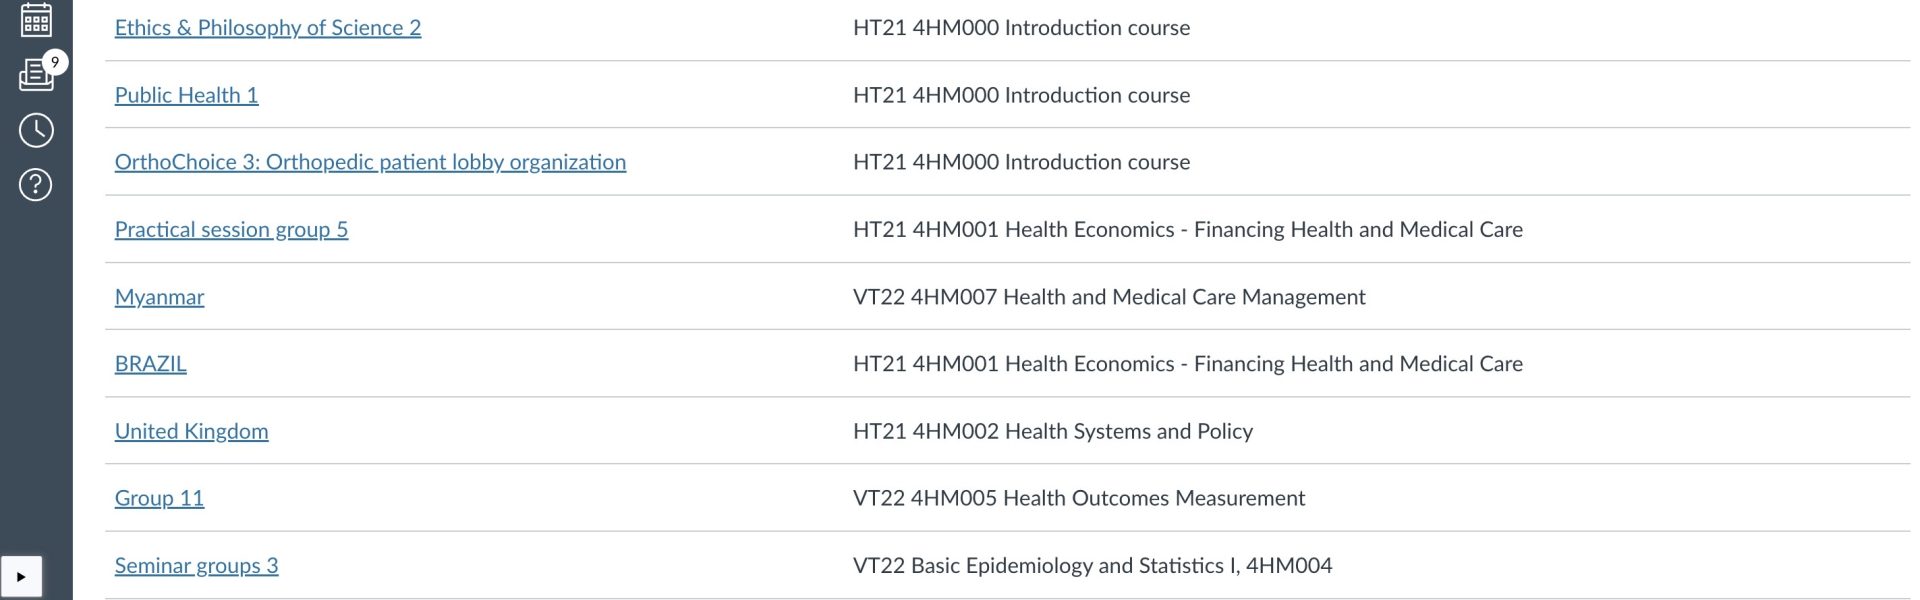Open the Calendar icon in sidebar
This screenshot has height=600, width=1920.
36,18
